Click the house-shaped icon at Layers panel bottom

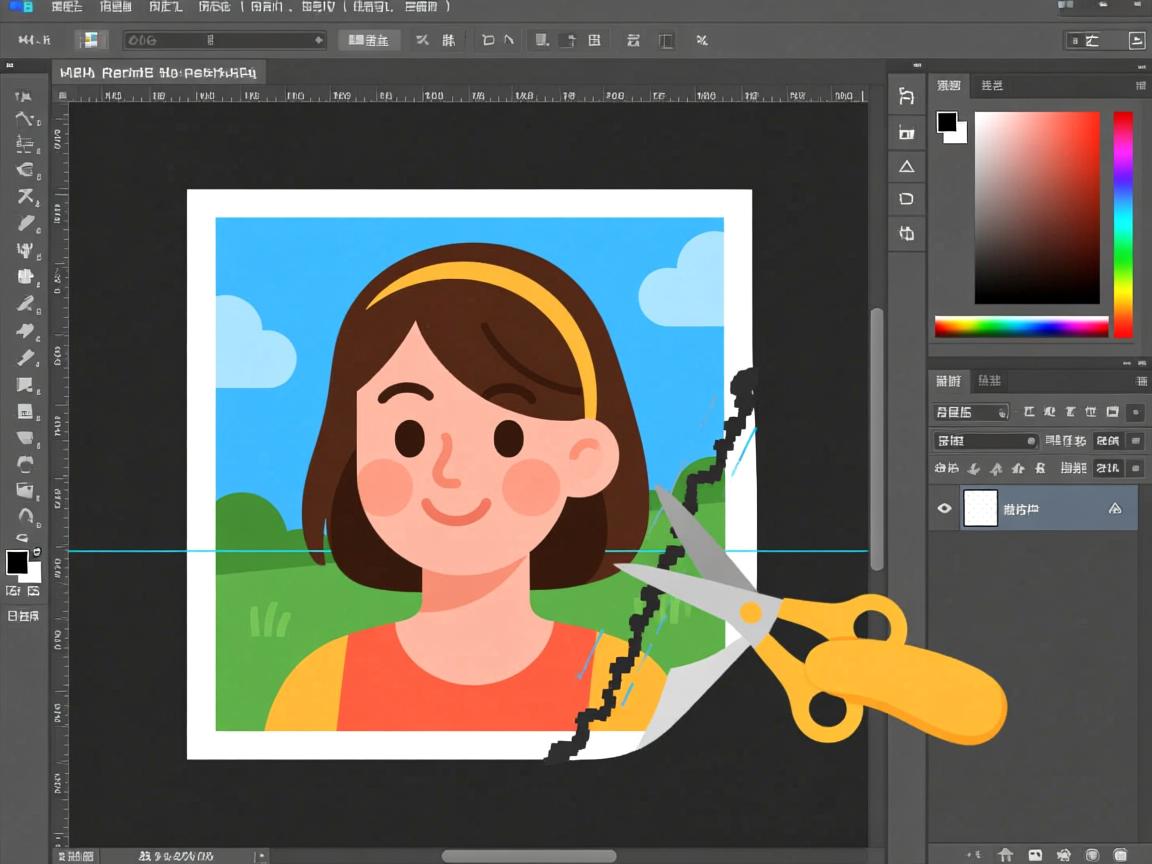[x=1006, y=855]
